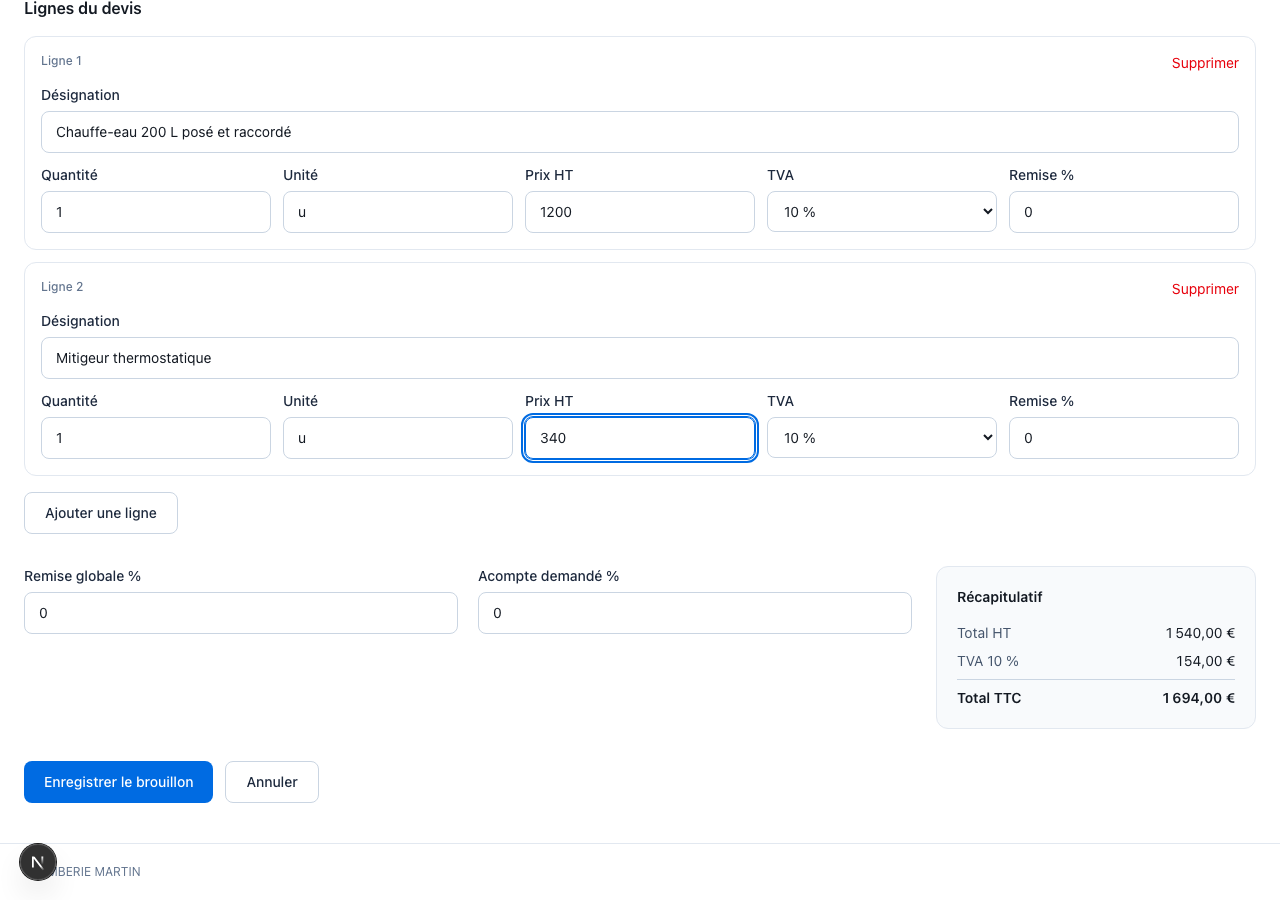Focus the Quantité field of Ligne 2
Screen dimensions: 1280x900
156,438
